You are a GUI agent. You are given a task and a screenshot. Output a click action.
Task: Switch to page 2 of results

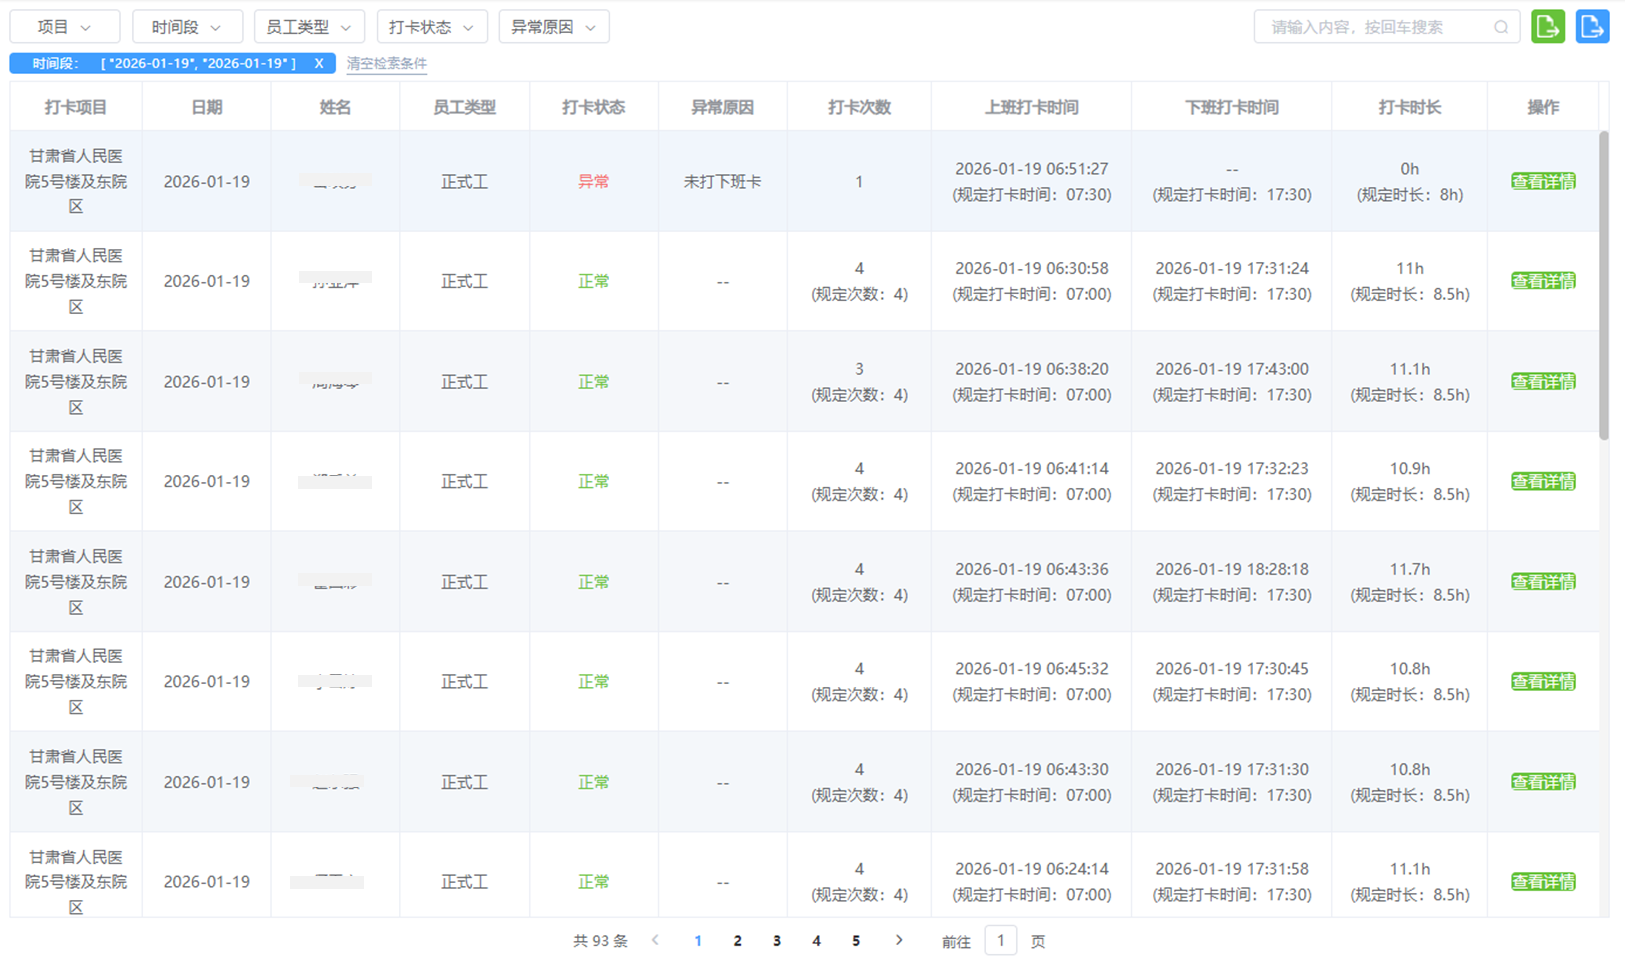tap(737, 941)
